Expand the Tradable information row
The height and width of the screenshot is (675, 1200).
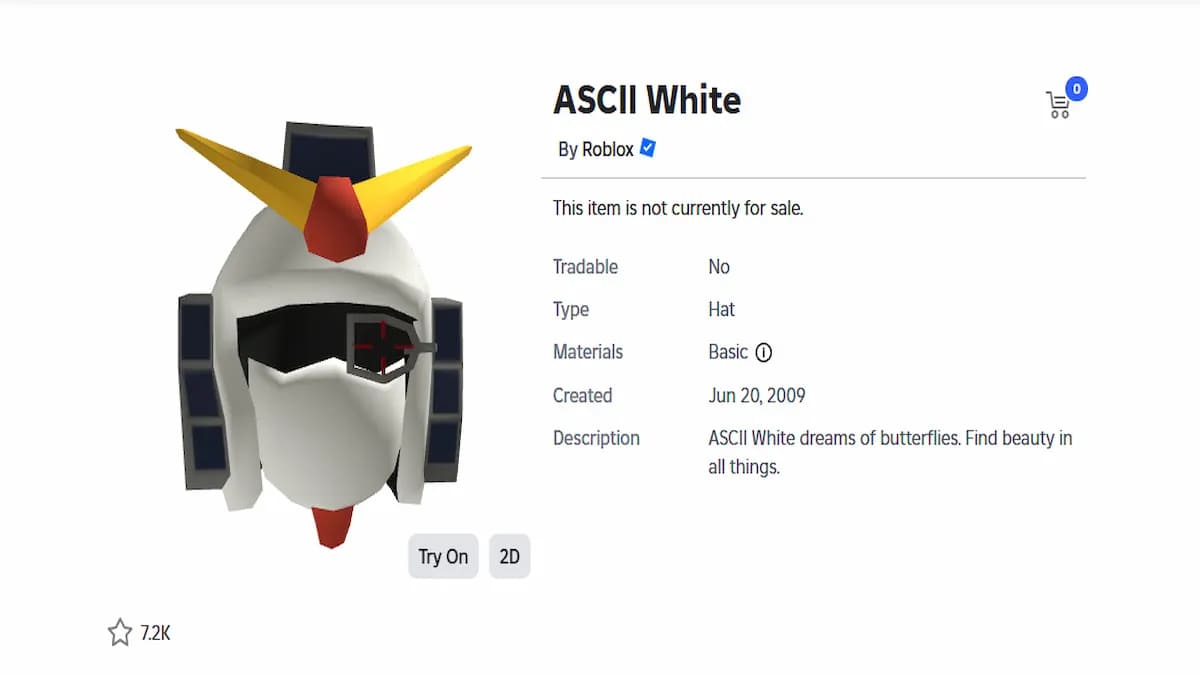coord(585,267)
